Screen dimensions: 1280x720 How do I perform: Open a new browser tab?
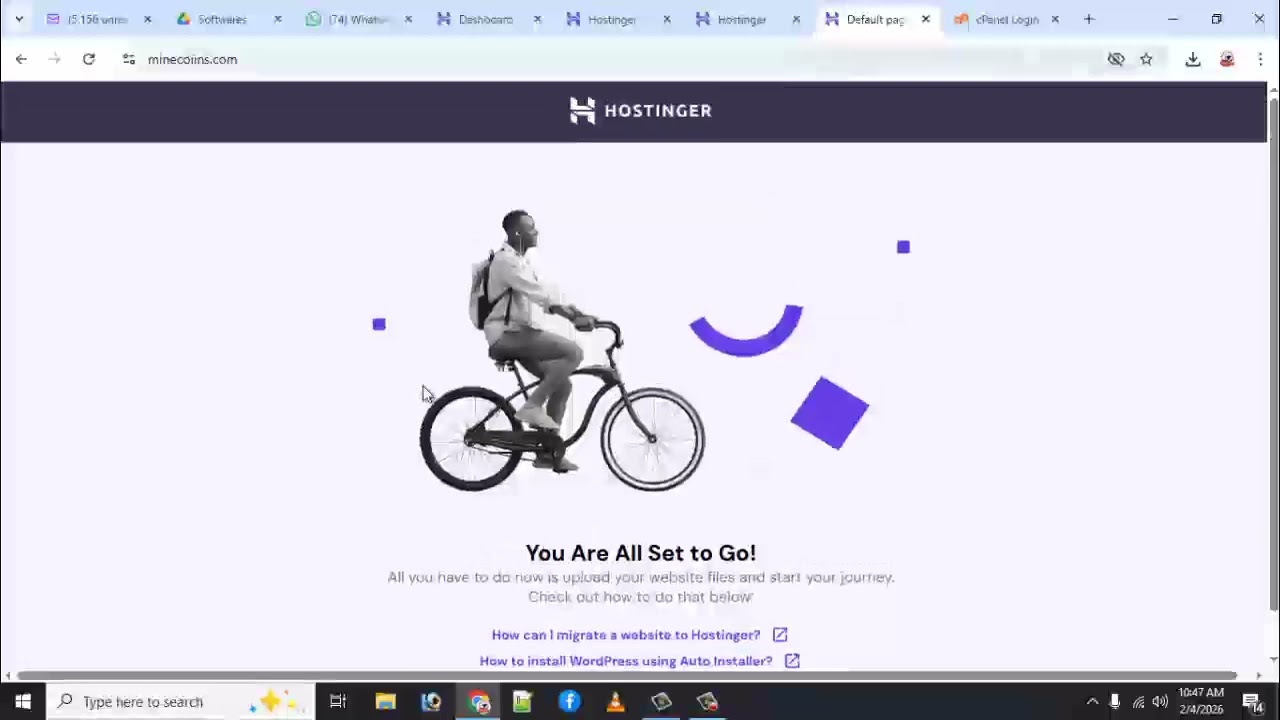click(x=1089, y=19)
